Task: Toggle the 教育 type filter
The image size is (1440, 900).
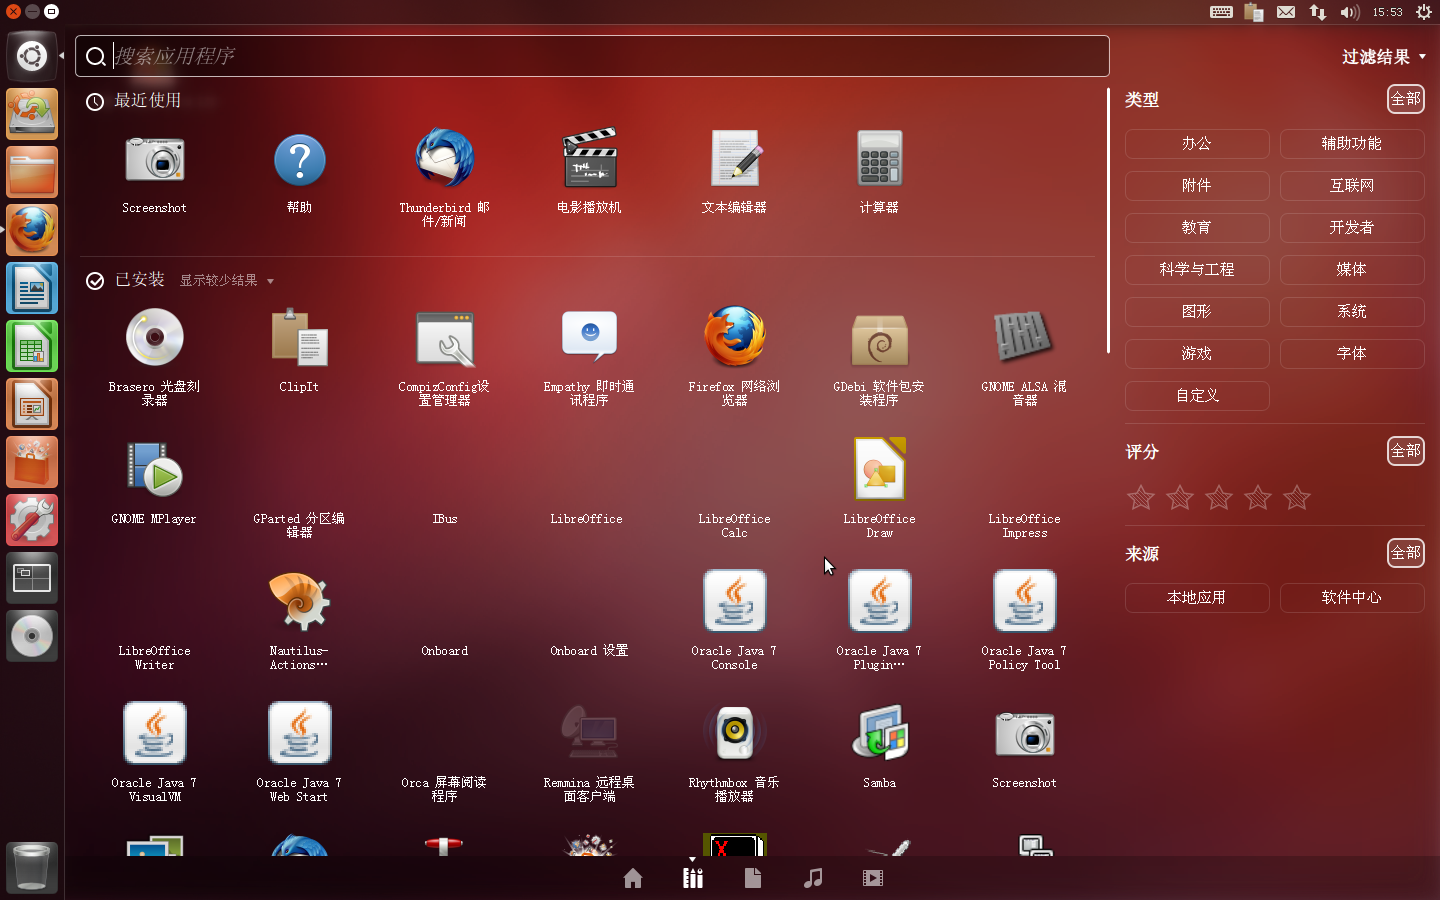Action: tap(1197, 228)
